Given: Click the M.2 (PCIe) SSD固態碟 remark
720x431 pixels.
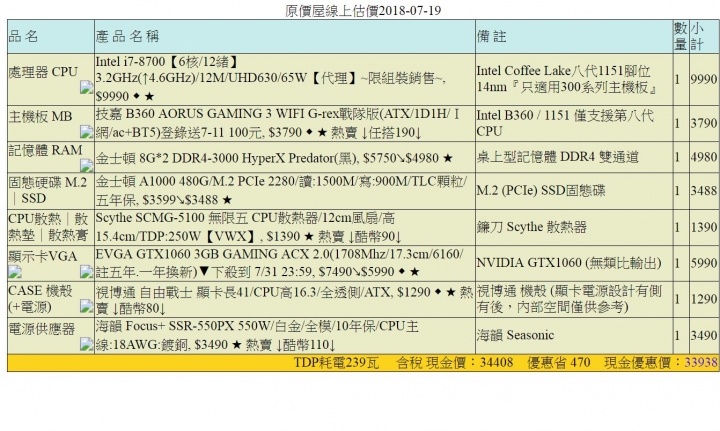Looking at the screenshot, I should 541,190.
